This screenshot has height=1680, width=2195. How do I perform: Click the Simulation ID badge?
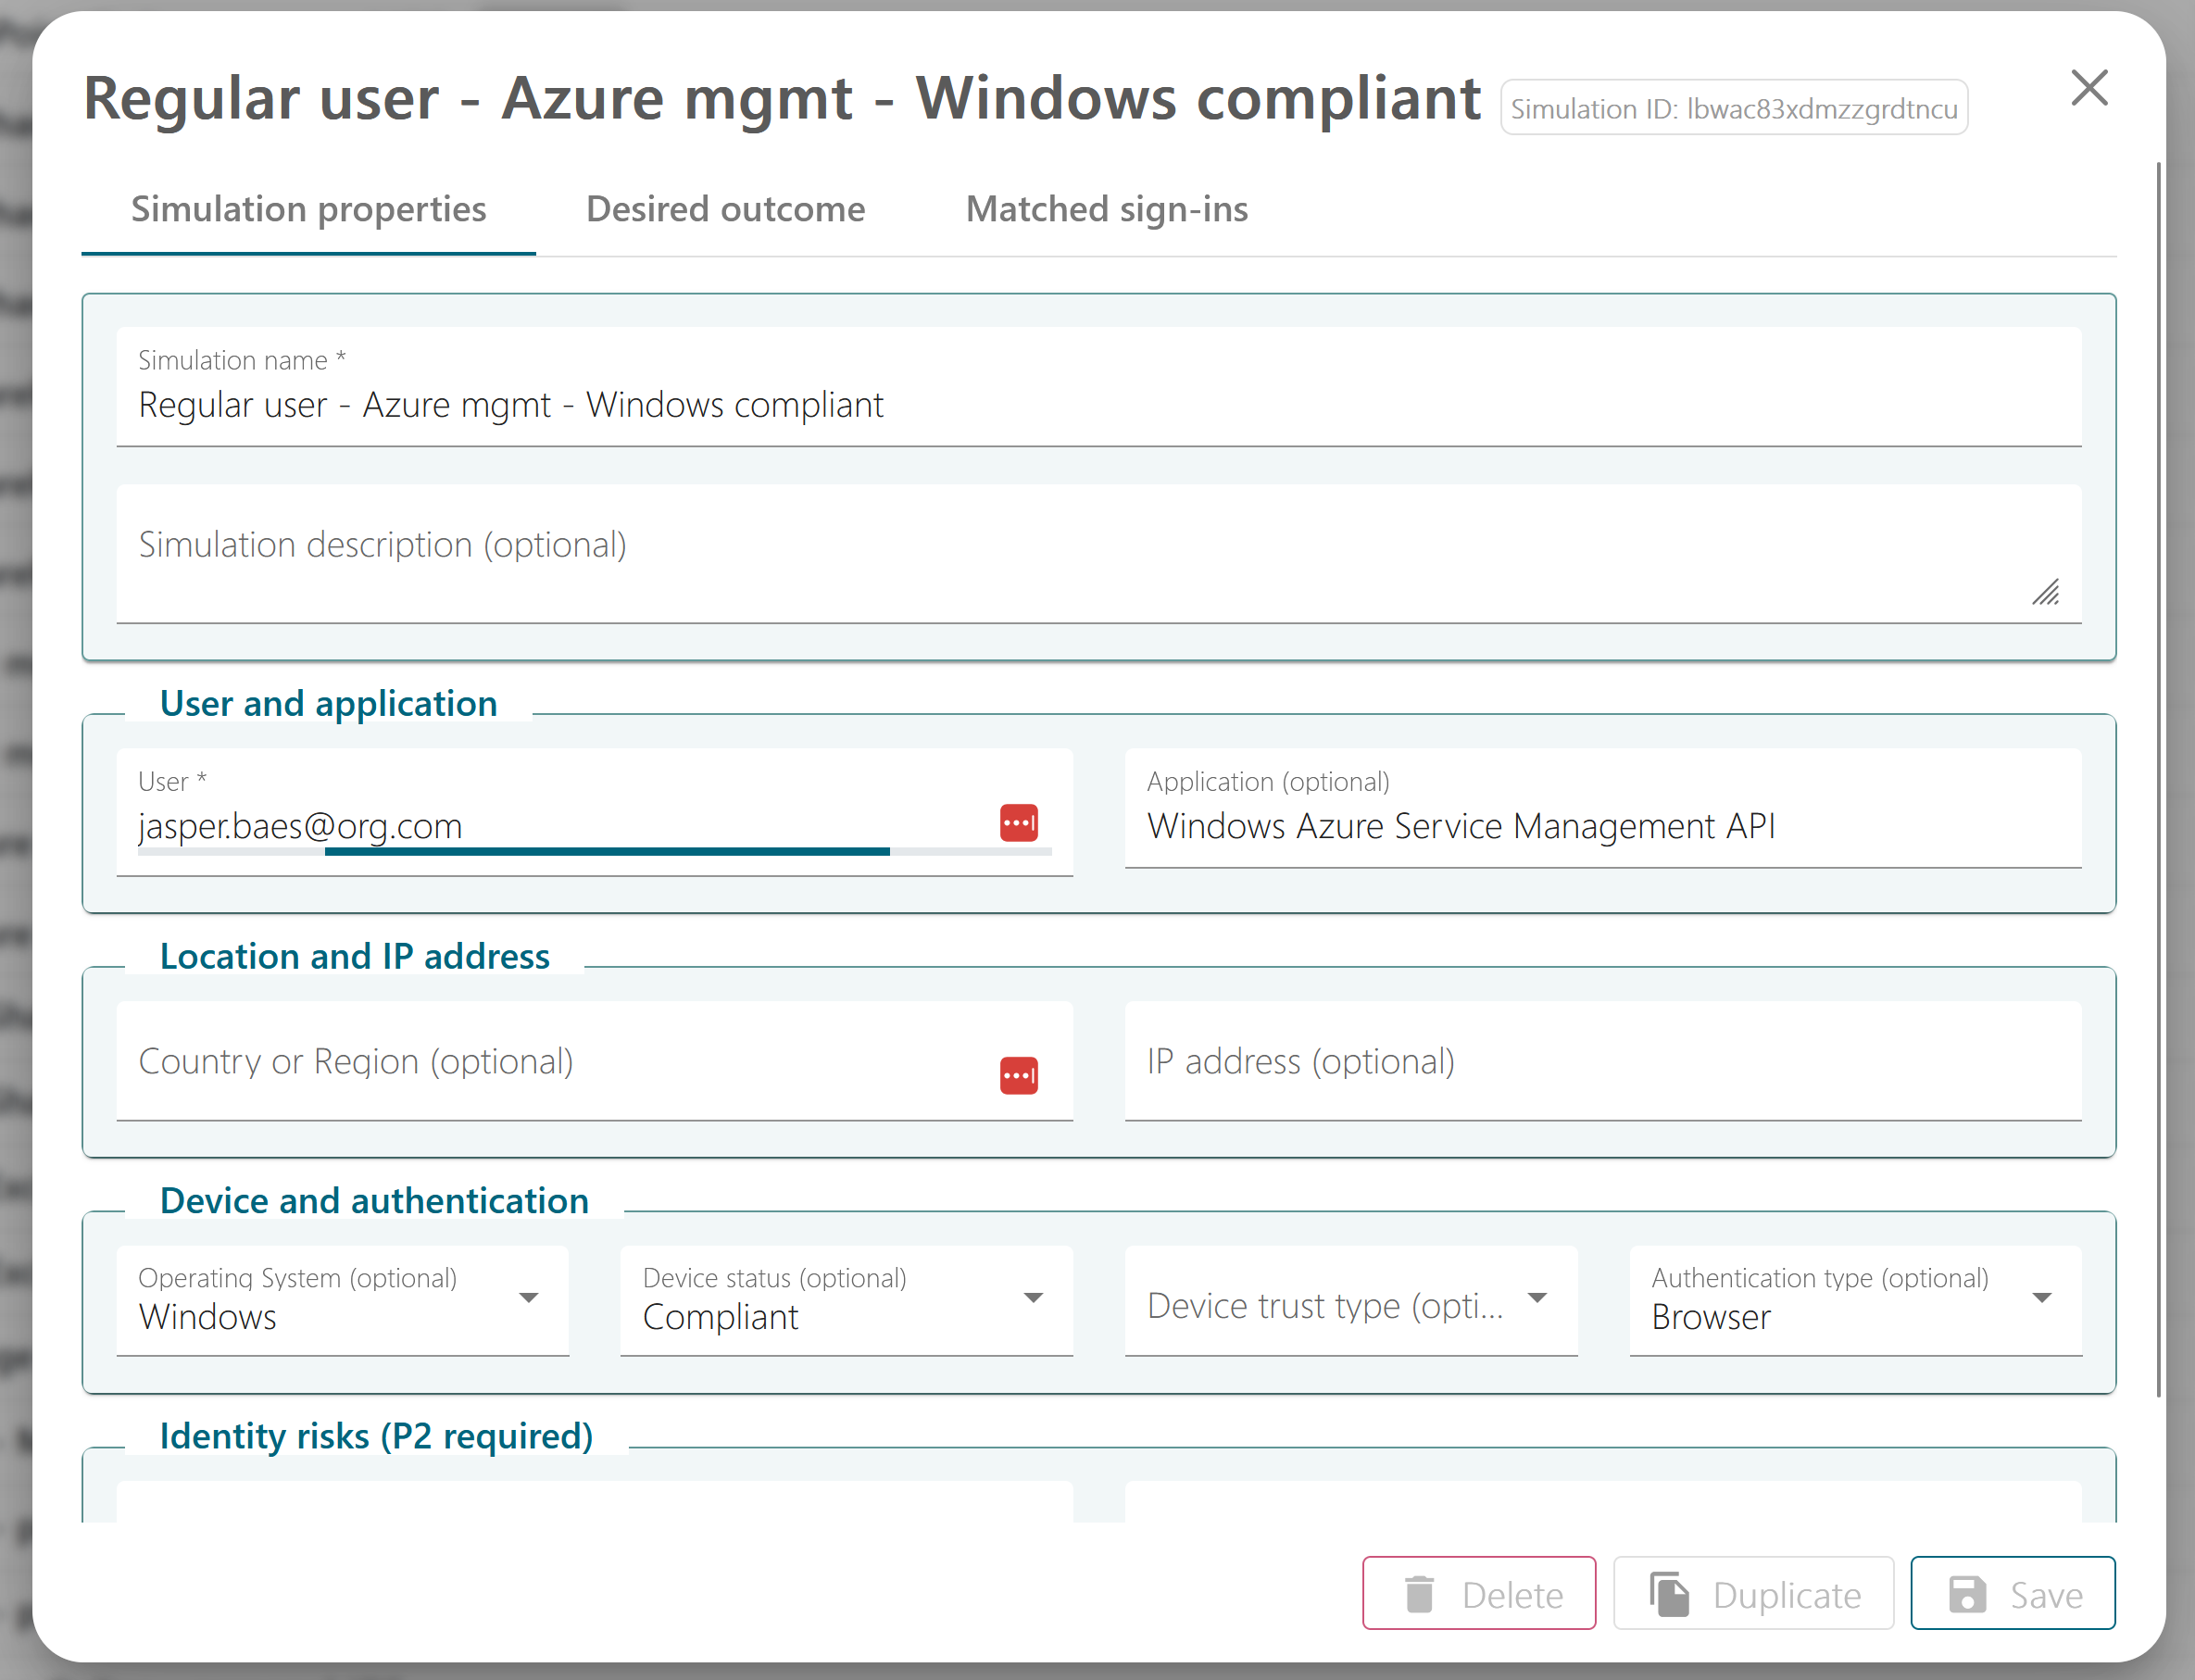point(1733,108)
